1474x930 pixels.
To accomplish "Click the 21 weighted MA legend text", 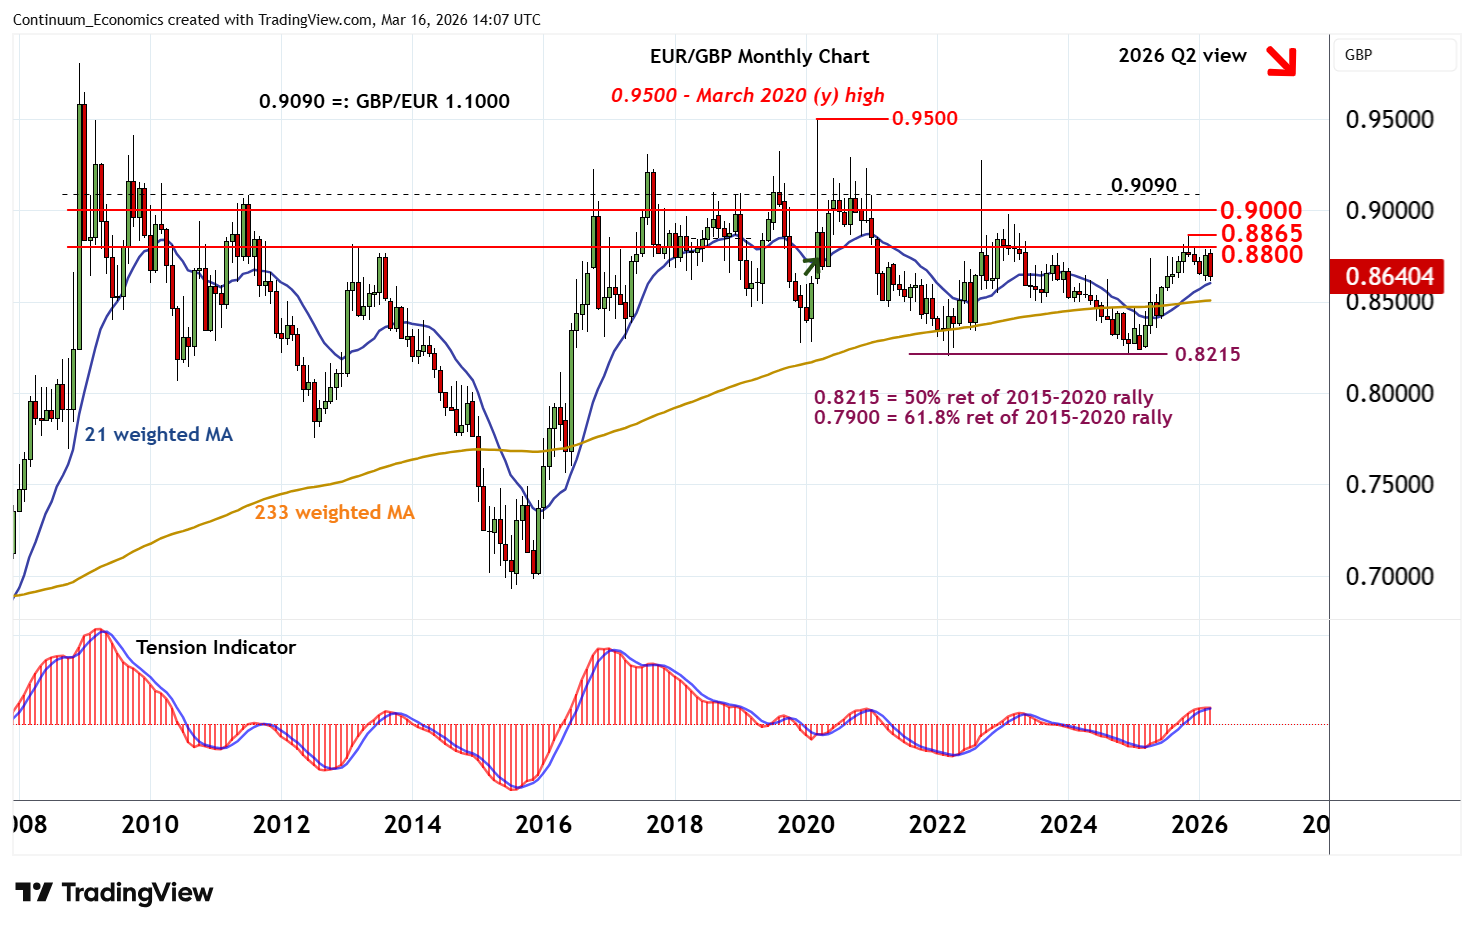I will coord(158,434).
